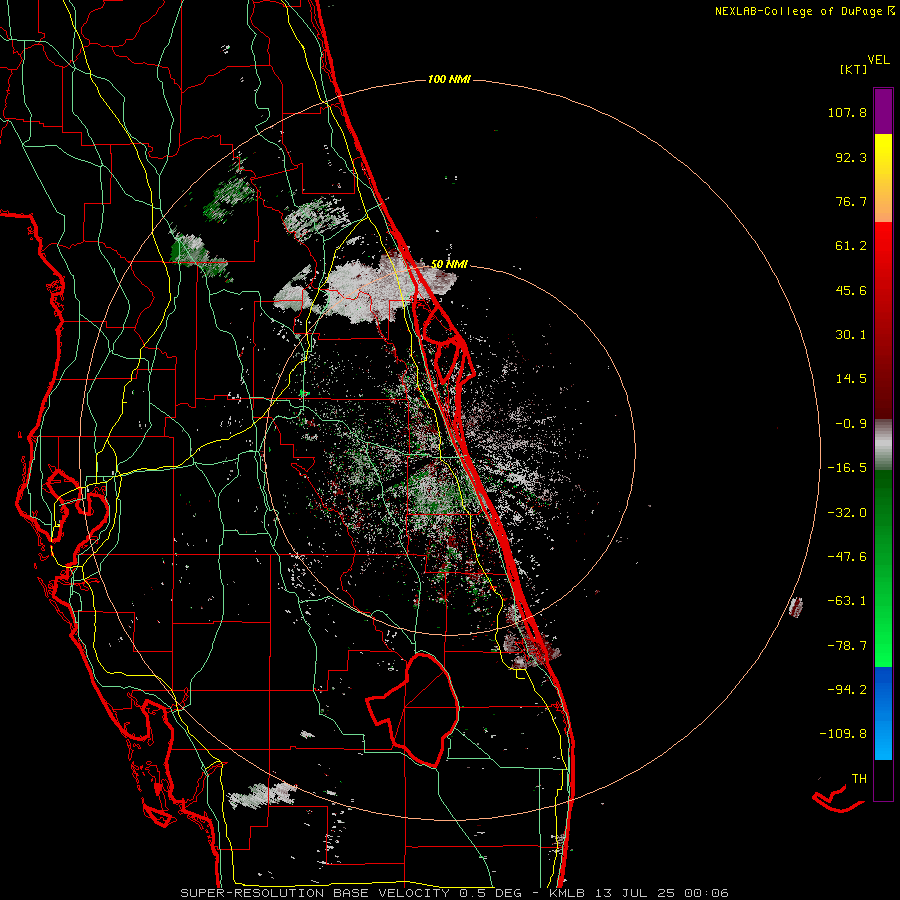Screen dimensions: 900x900
Task: Click the 100 NMI range ring label
Action: pyautogui.click(x=449, y=79)
